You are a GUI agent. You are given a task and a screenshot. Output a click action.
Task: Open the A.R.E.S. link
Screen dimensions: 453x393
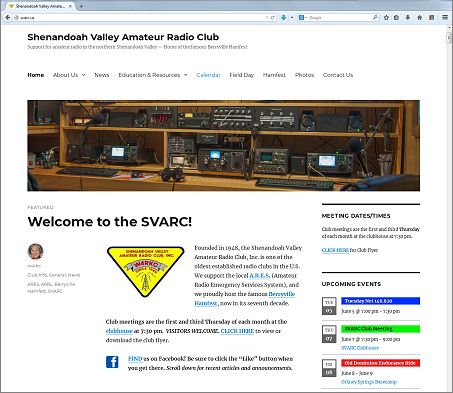259,275
